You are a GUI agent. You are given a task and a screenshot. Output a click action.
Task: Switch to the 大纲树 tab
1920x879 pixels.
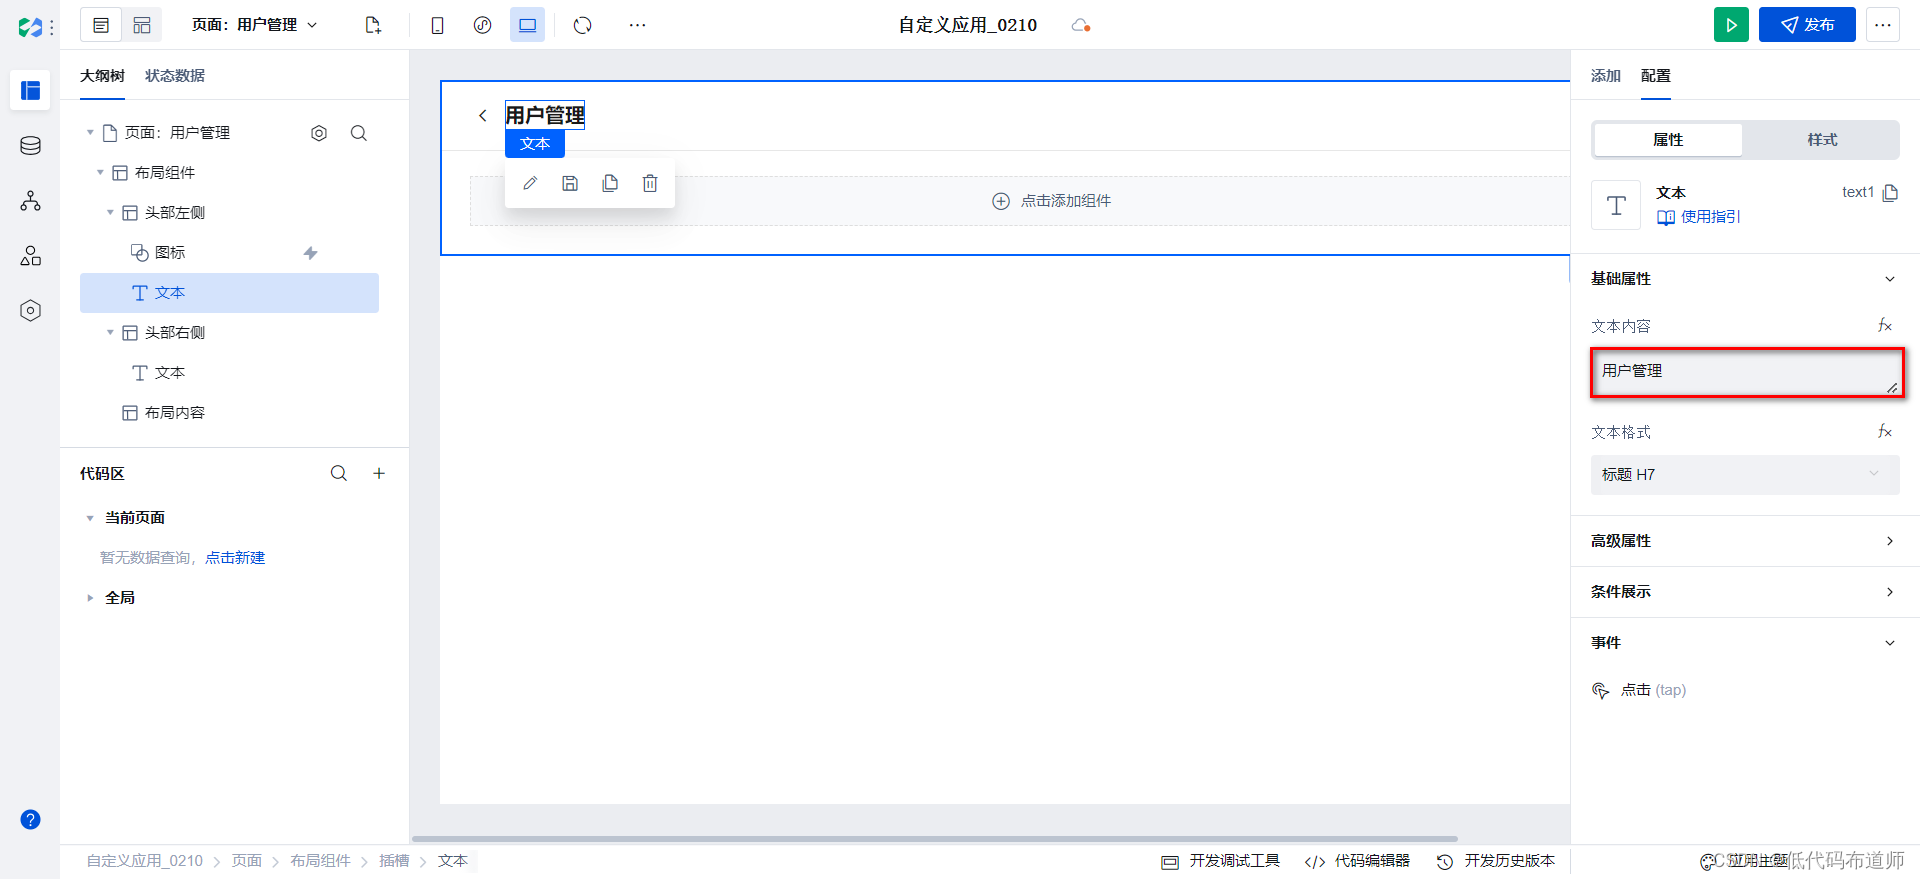pyautogui.click(x=102, y=76)
